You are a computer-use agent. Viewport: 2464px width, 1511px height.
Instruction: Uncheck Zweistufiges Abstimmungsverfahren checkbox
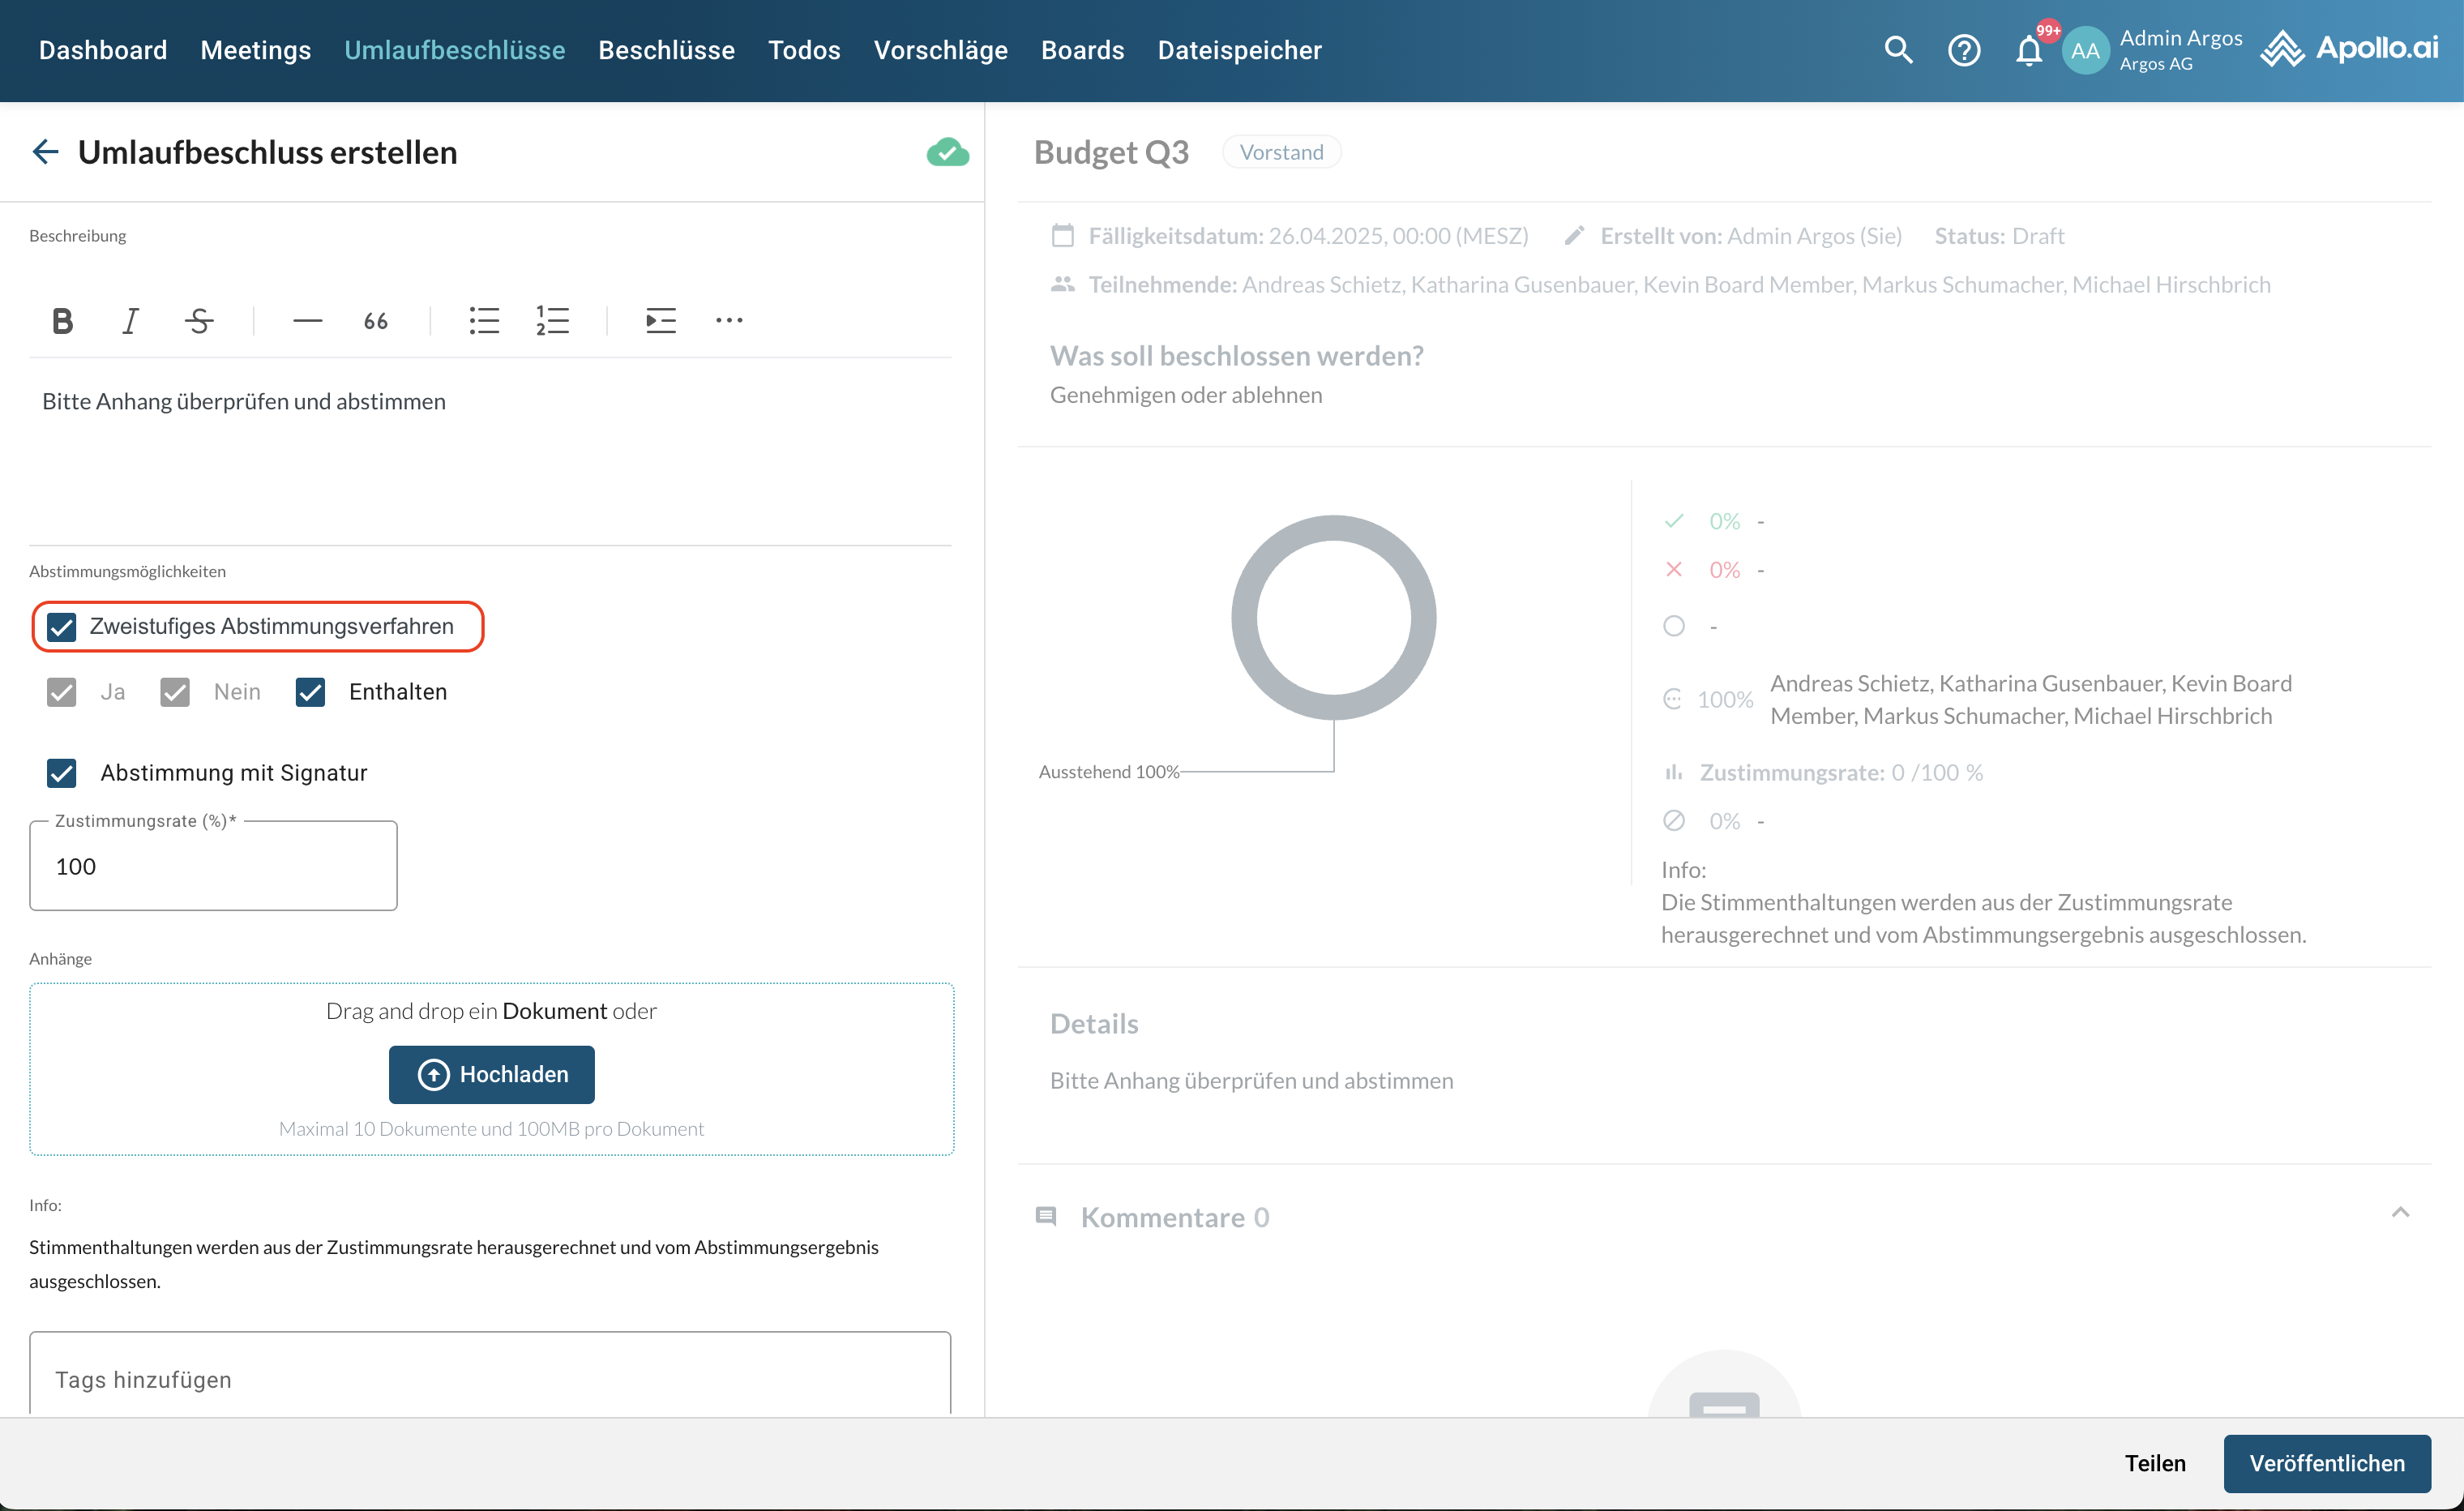[62, 627]
